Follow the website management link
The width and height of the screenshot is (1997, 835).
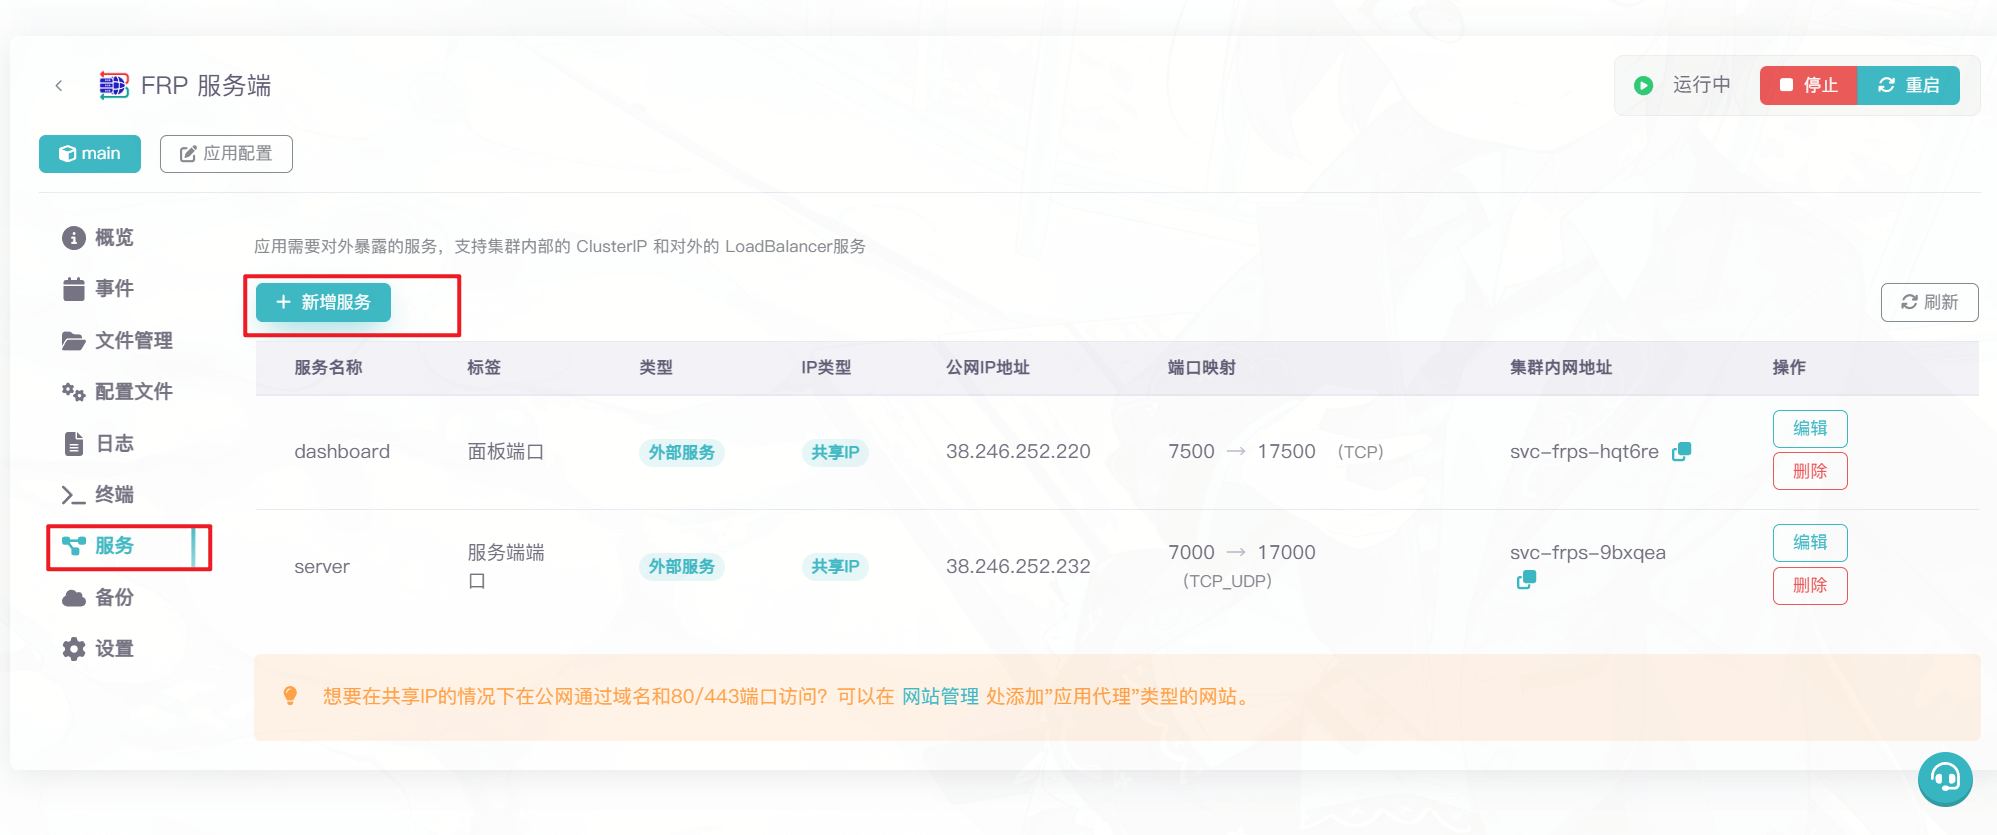[939, 696]
